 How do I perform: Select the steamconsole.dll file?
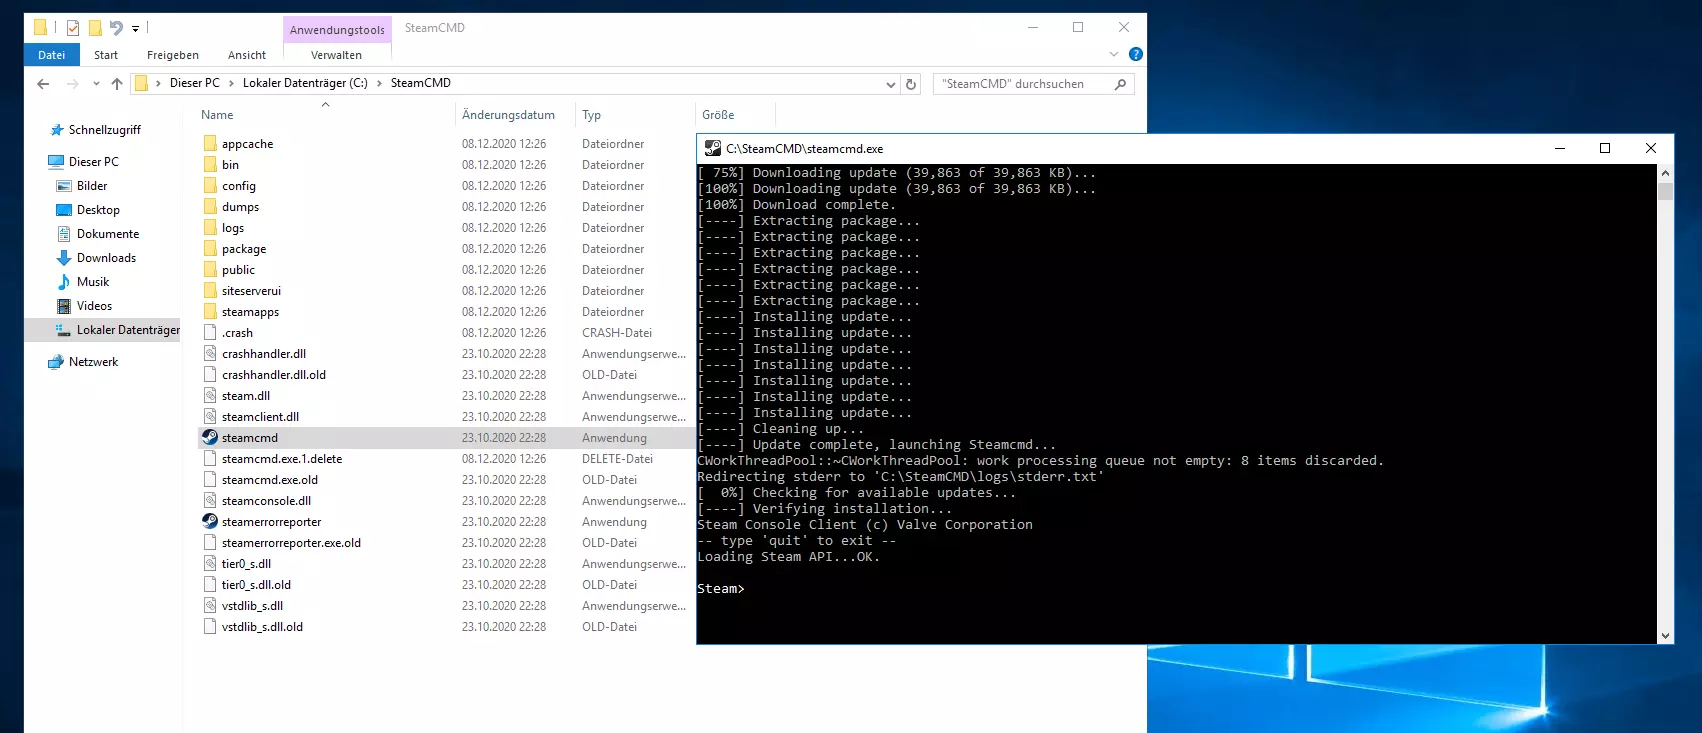266,500
